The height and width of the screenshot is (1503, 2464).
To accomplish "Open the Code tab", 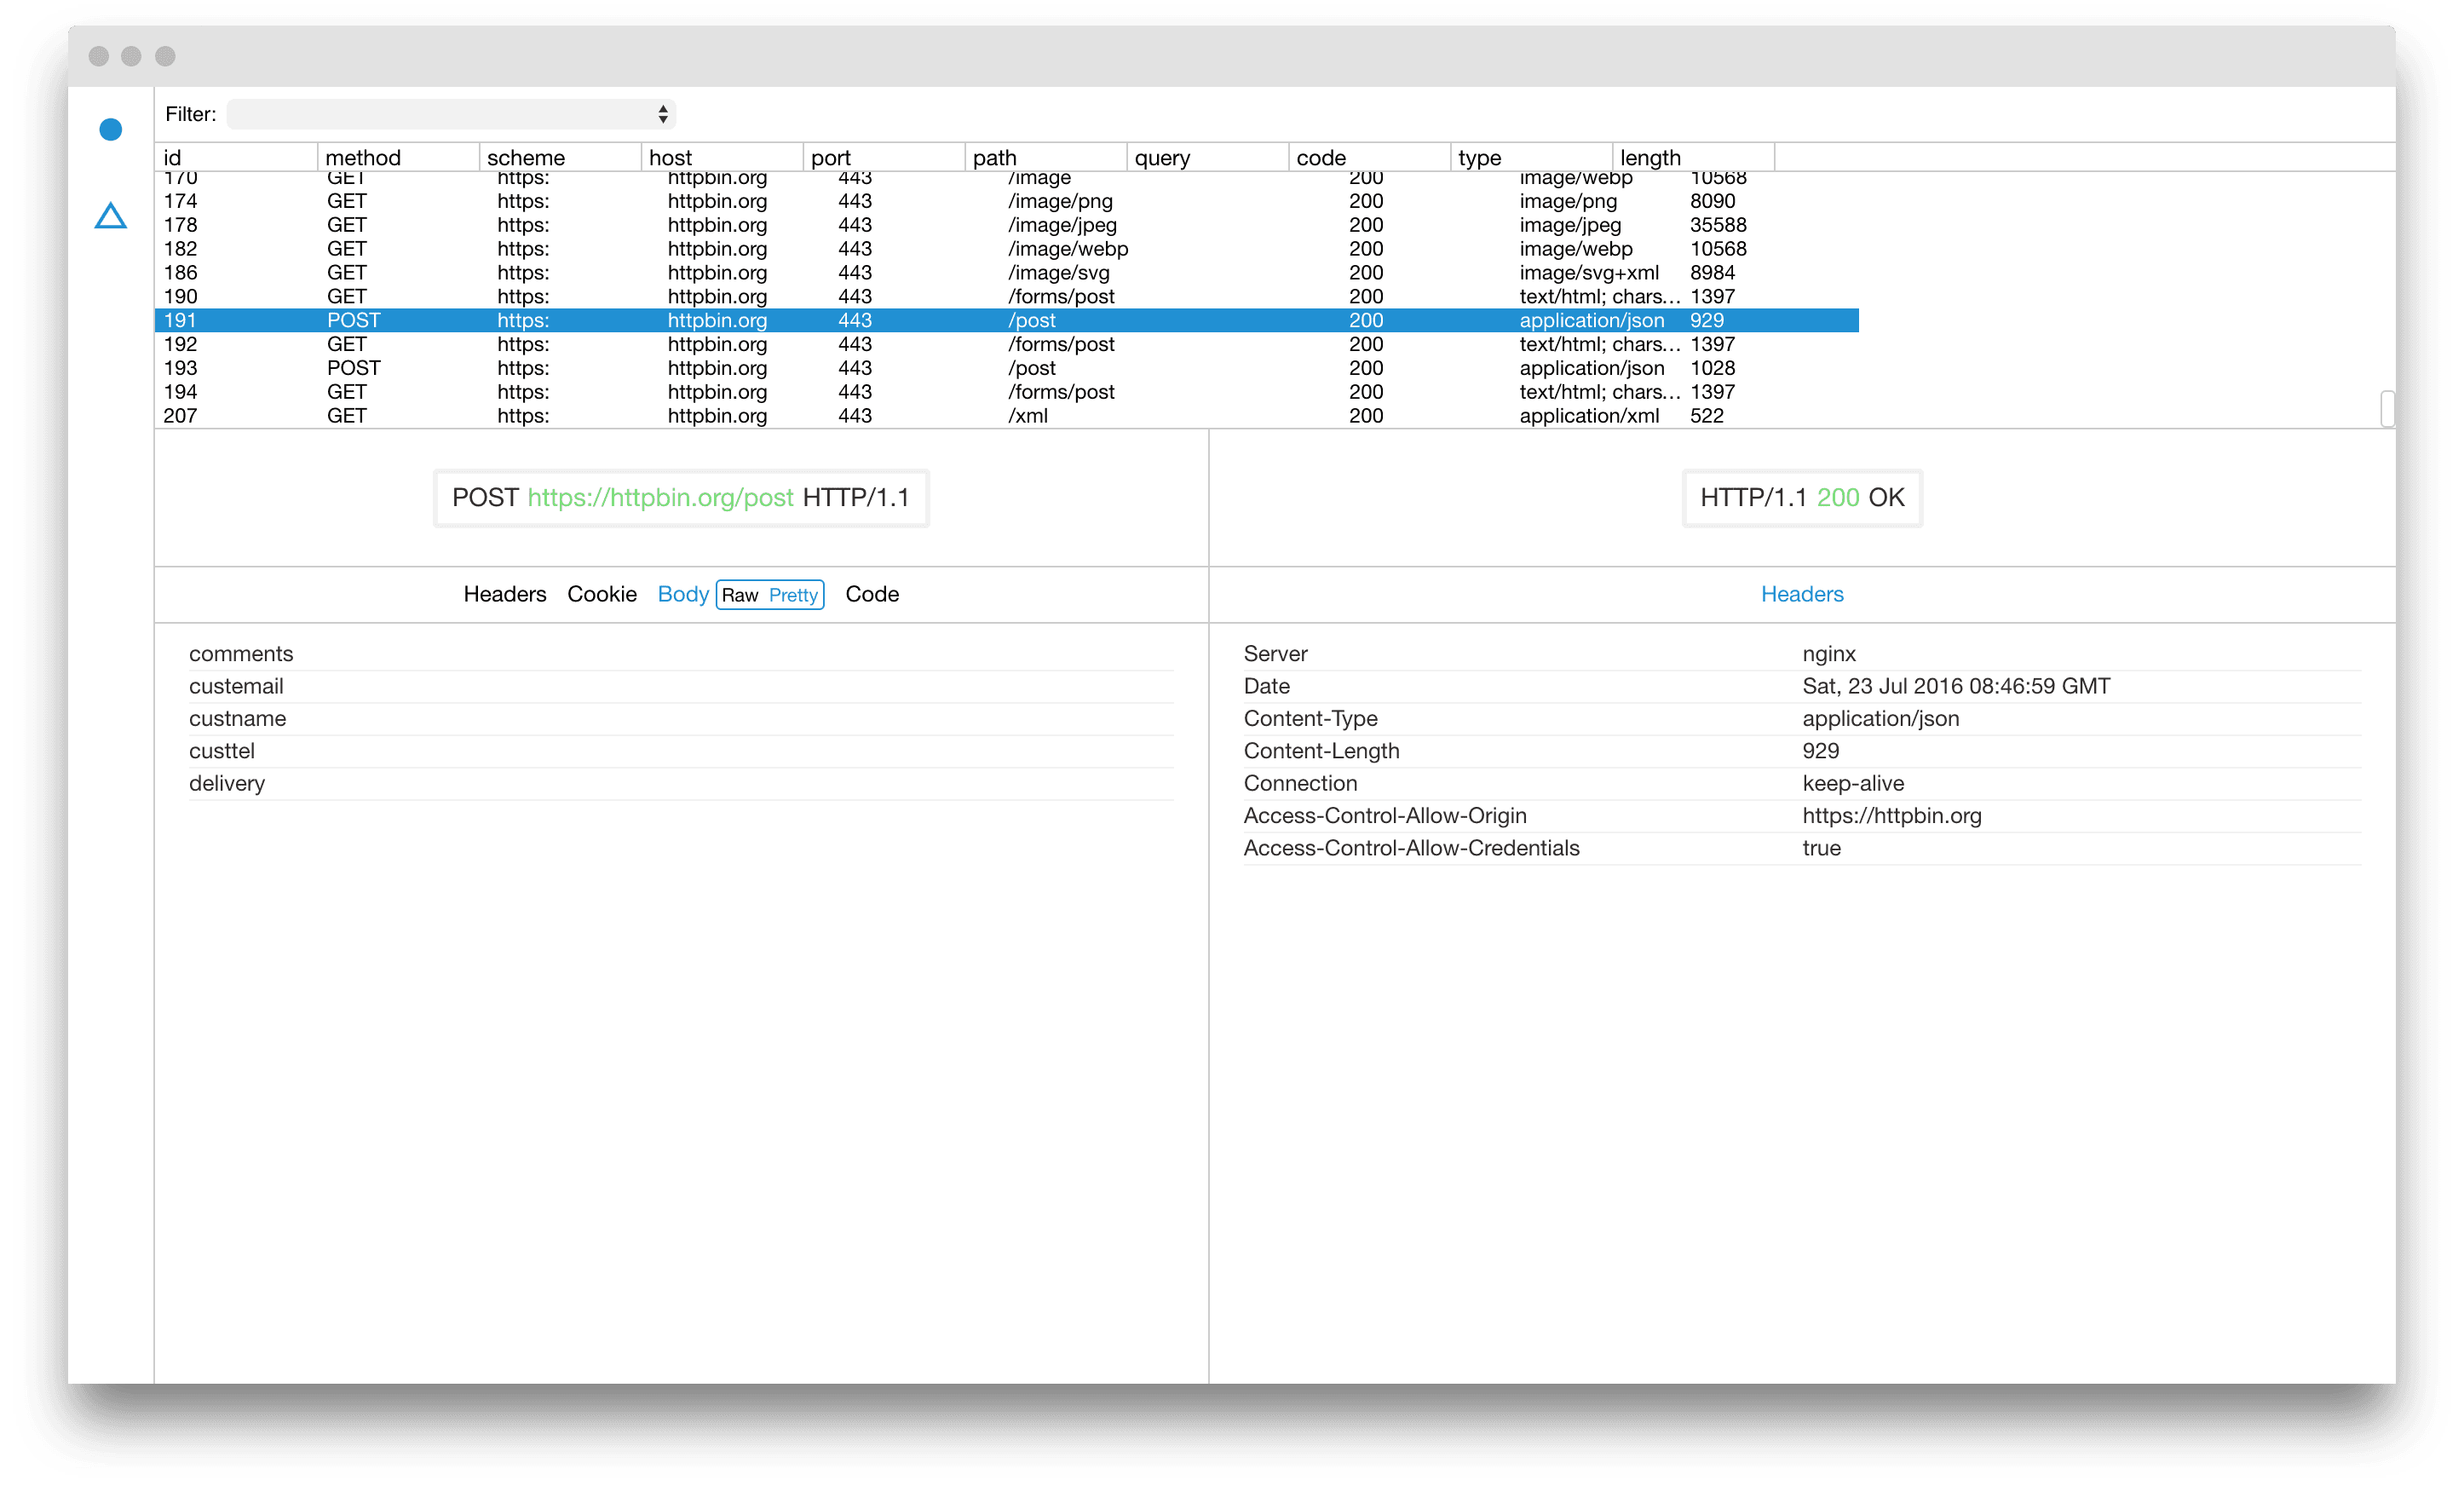I will point(872,594).
